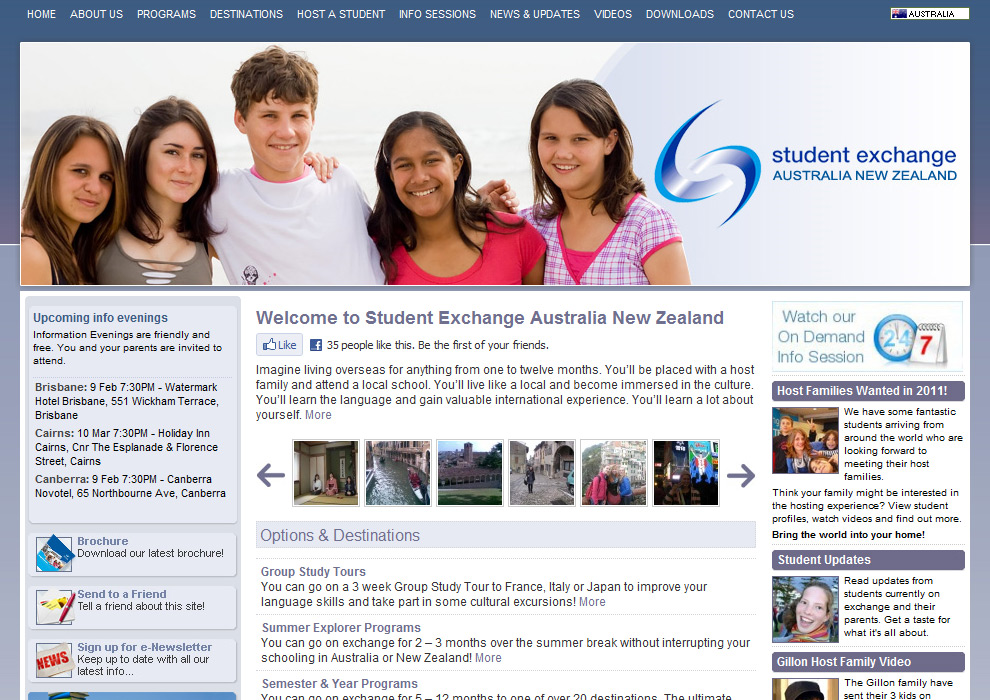The height and width of the screenshot is (700, 990).
Task: Click the Brochure link
Action: pos(102,541)
